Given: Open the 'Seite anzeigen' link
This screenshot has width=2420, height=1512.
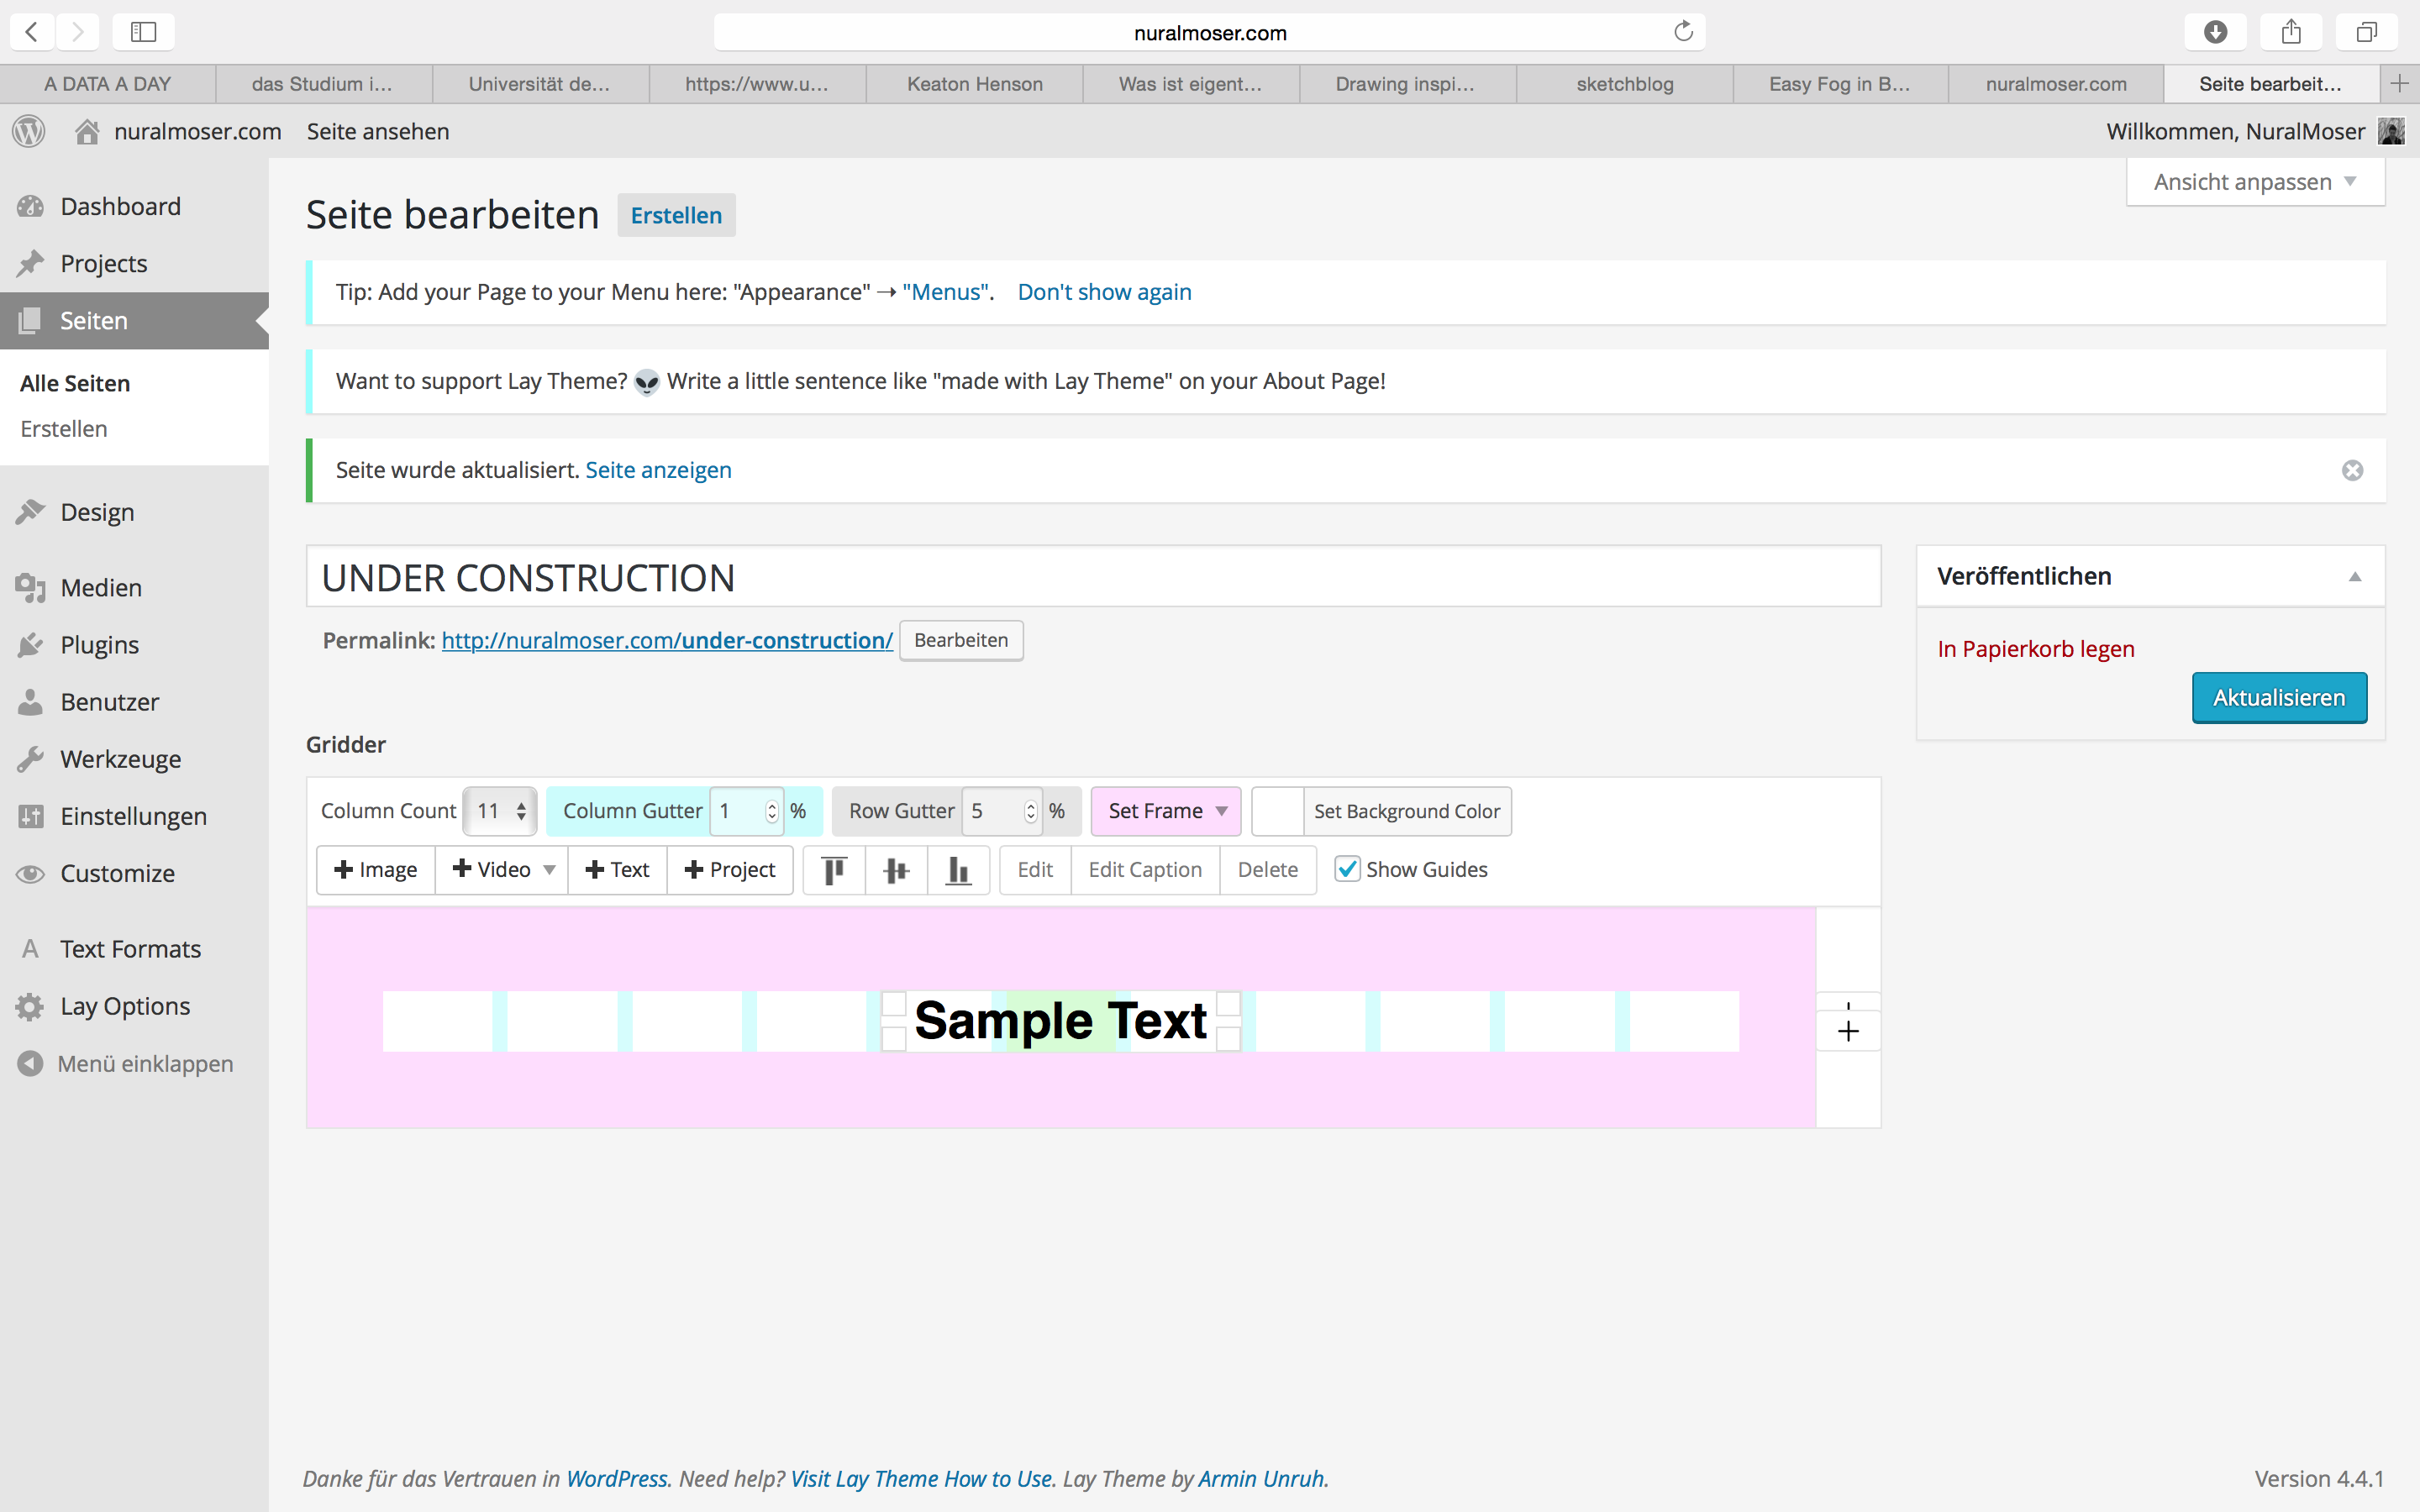Looking at the screenshot, I should [x=658, y=470].
